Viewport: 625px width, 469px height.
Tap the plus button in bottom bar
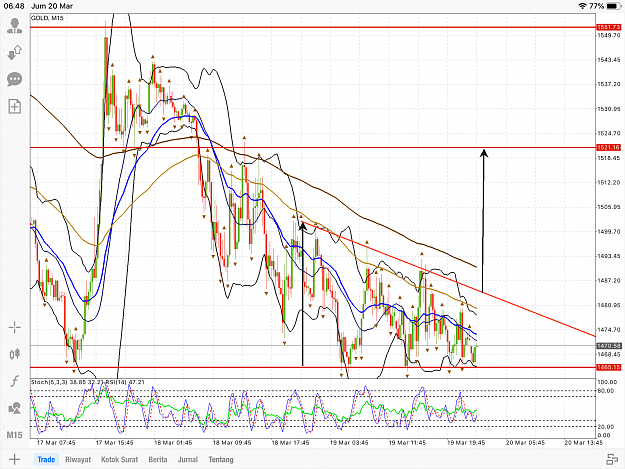[14, 459]
